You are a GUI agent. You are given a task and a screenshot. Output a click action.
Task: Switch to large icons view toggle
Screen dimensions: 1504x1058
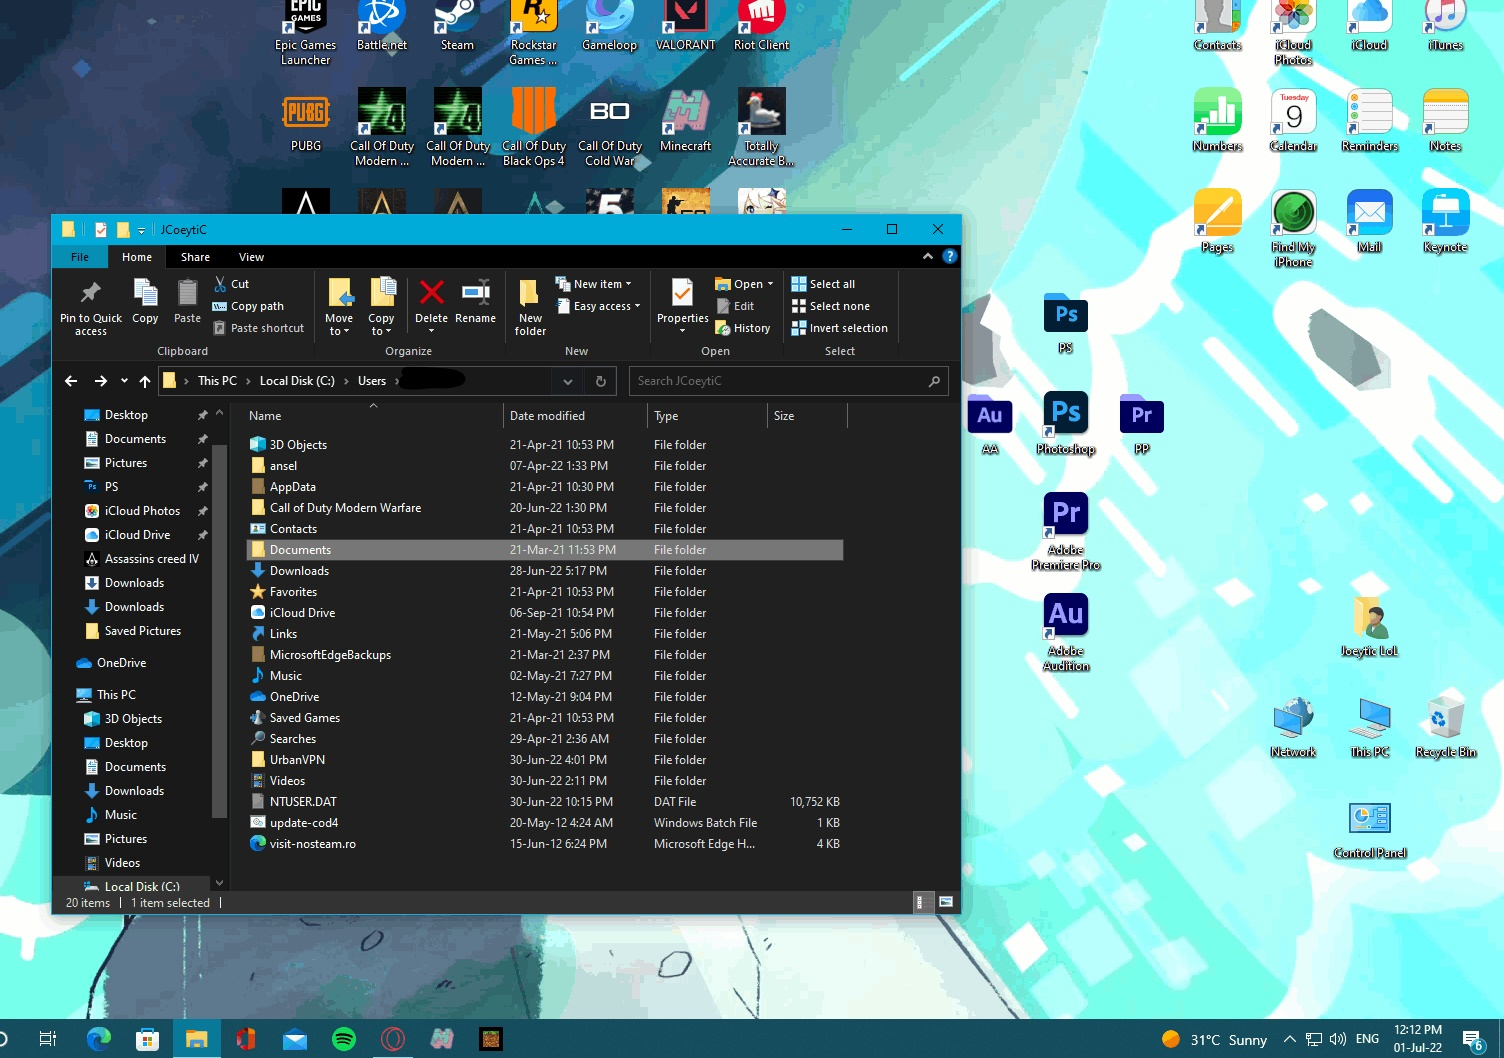click(x=945, y=902)
